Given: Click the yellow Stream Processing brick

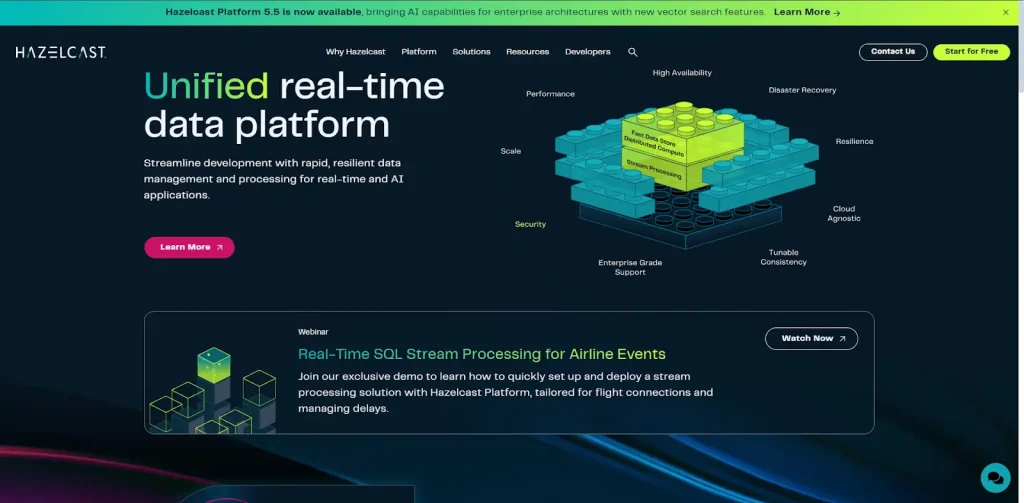Looking at the screenshot, I should pos(654,169).
